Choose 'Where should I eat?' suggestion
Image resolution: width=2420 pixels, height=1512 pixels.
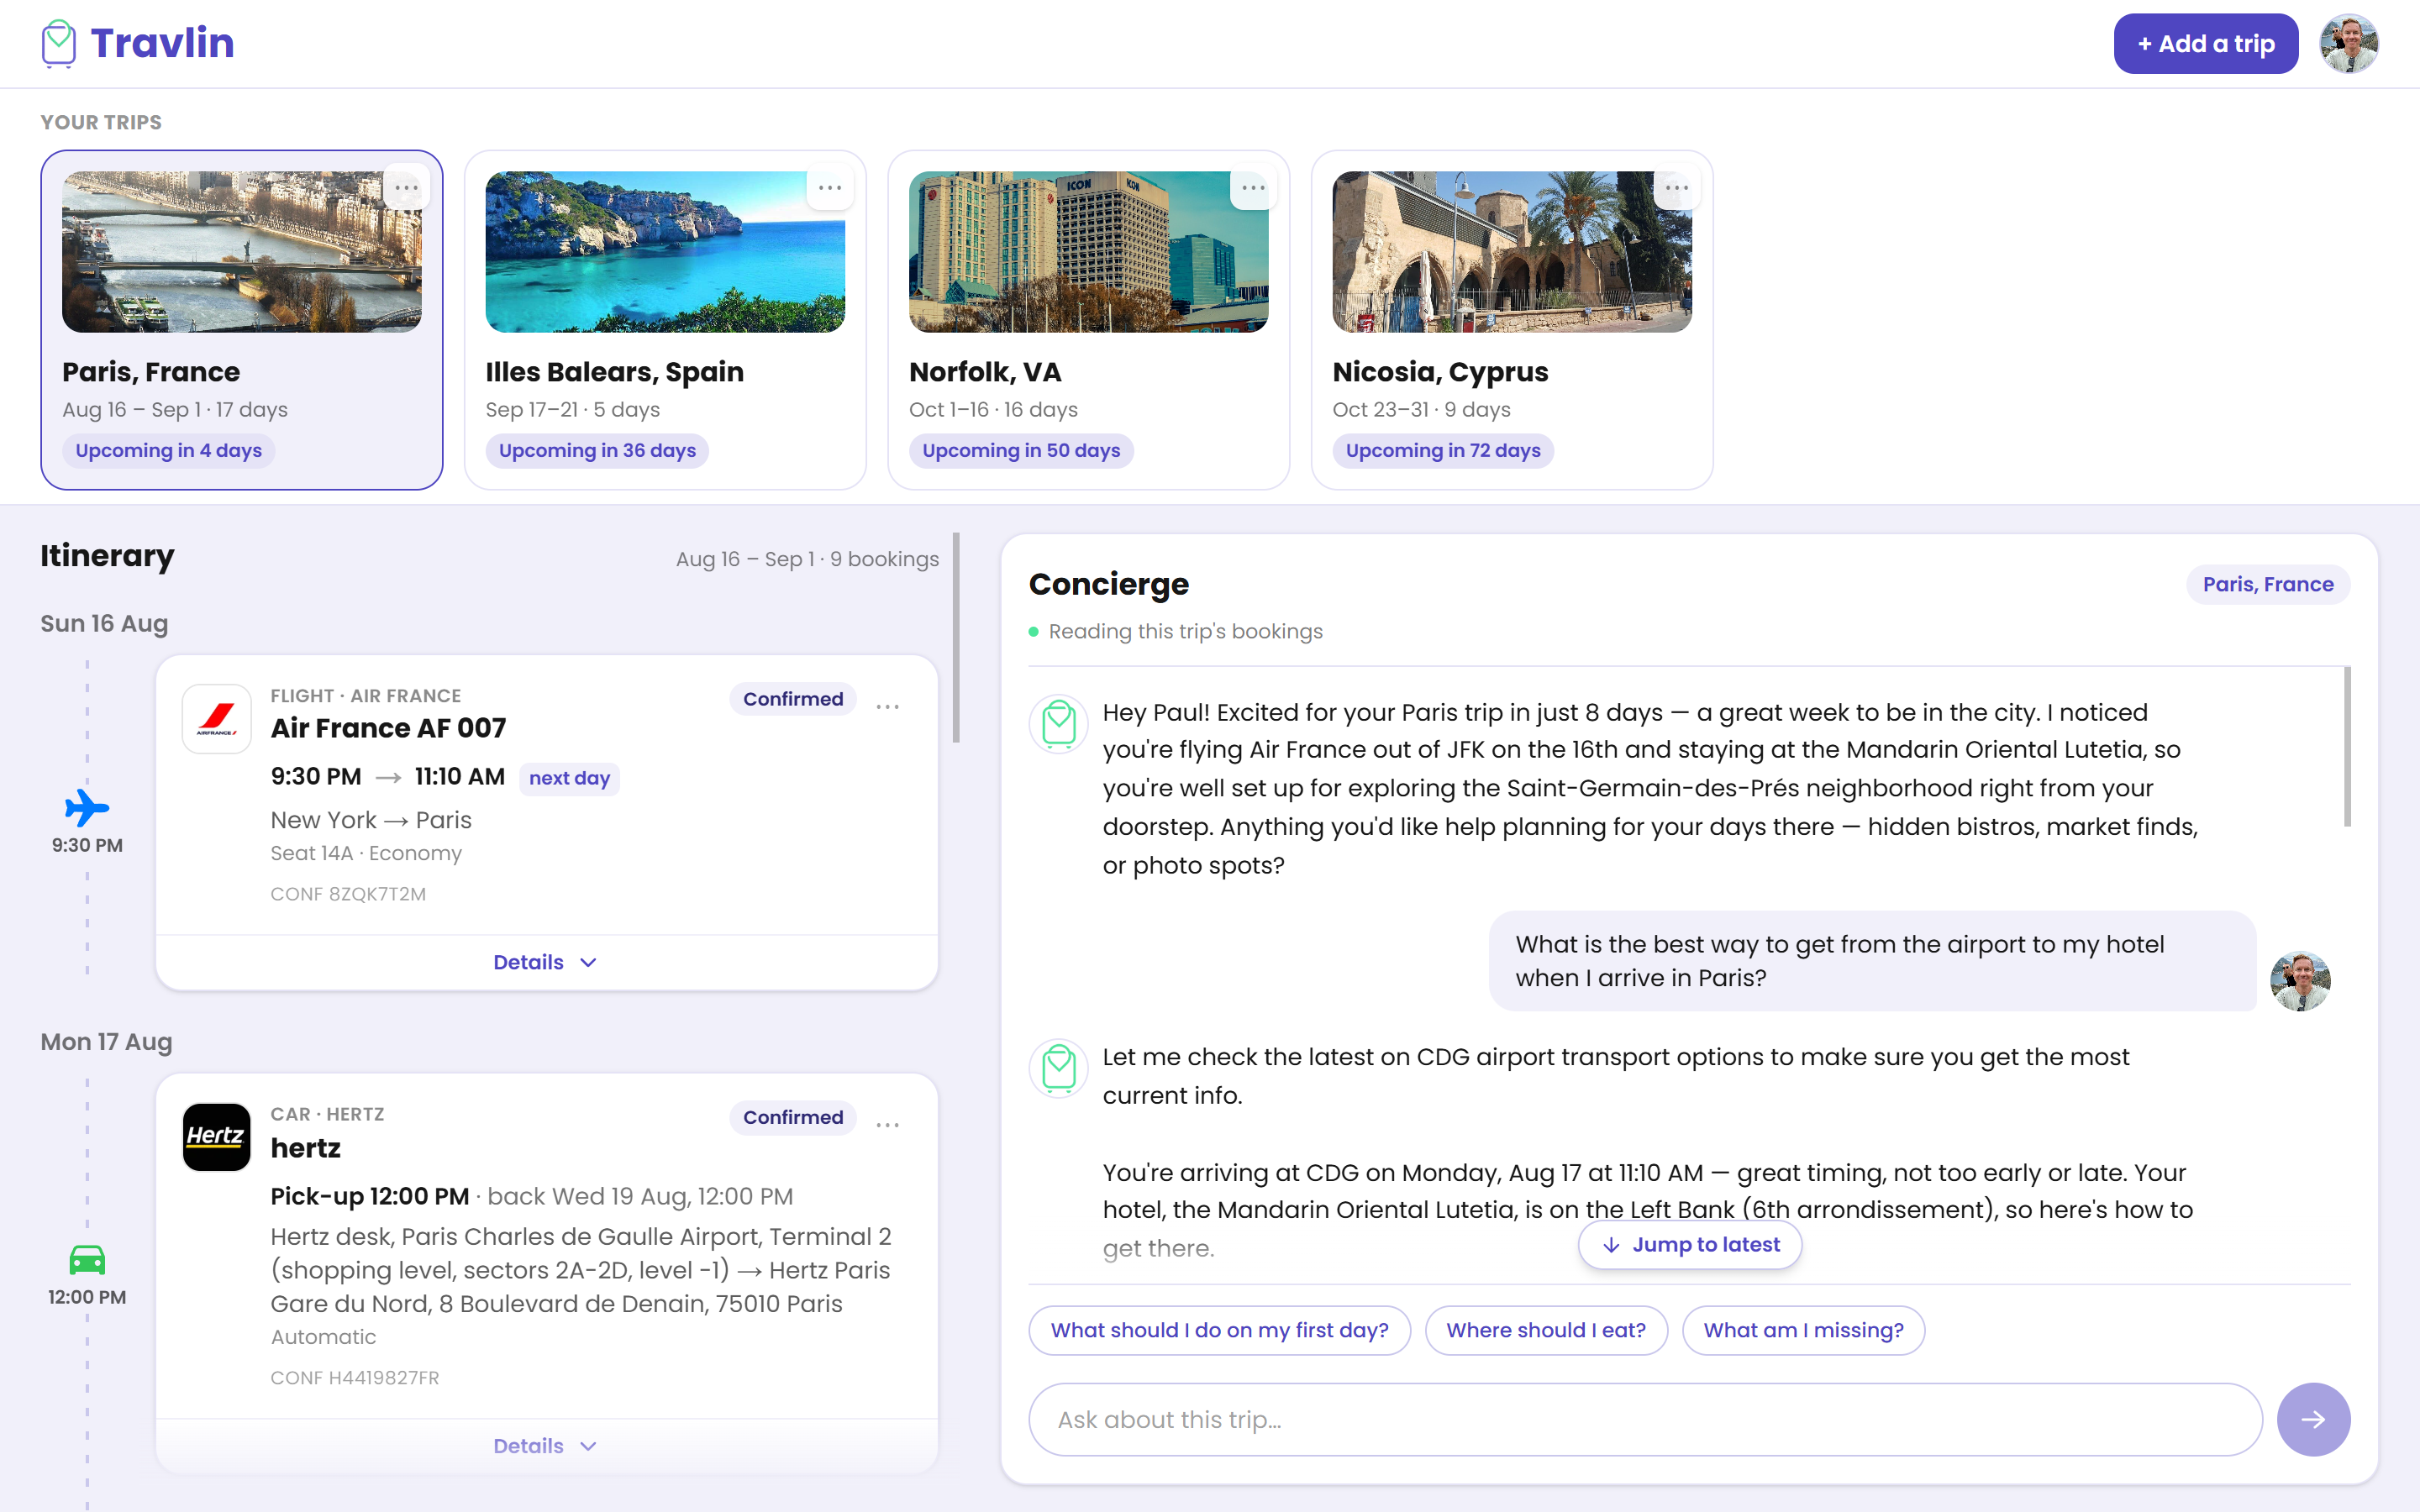point(1545,1330)
